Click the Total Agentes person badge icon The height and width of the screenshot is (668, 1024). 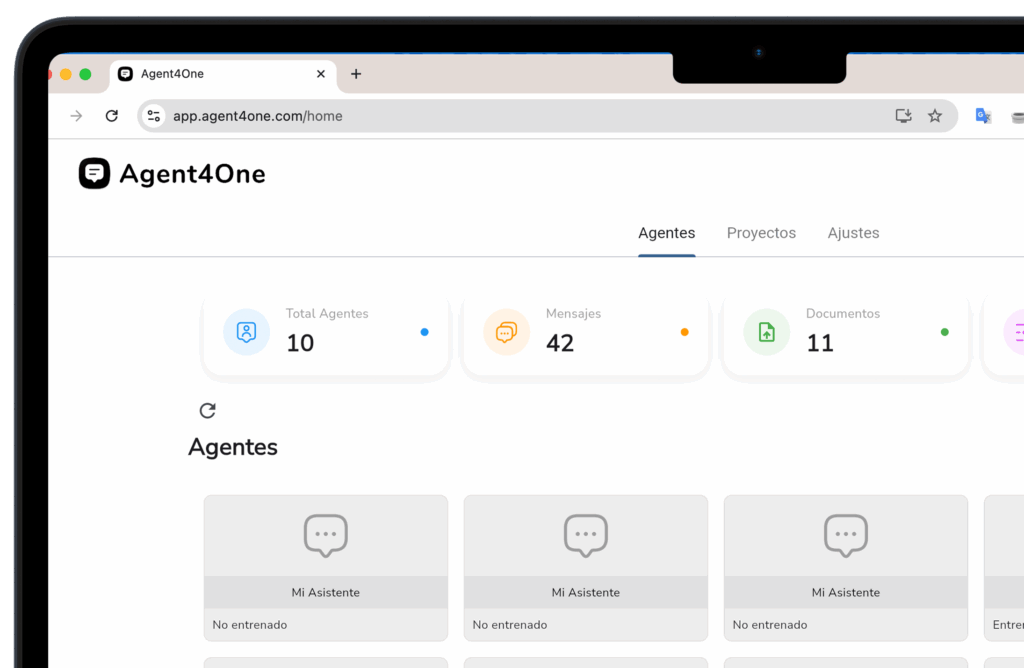click(246, 332)
